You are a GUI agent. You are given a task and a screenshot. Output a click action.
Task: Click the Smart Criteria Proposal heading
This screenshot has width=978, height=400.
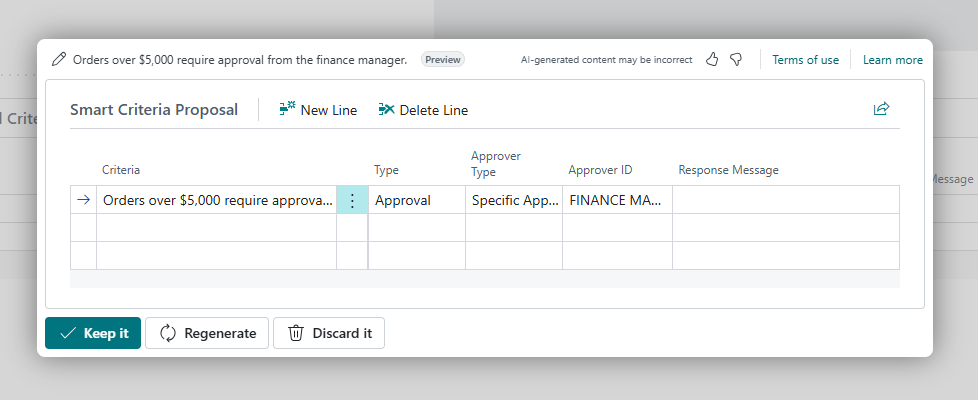click(x=154, y=110)
